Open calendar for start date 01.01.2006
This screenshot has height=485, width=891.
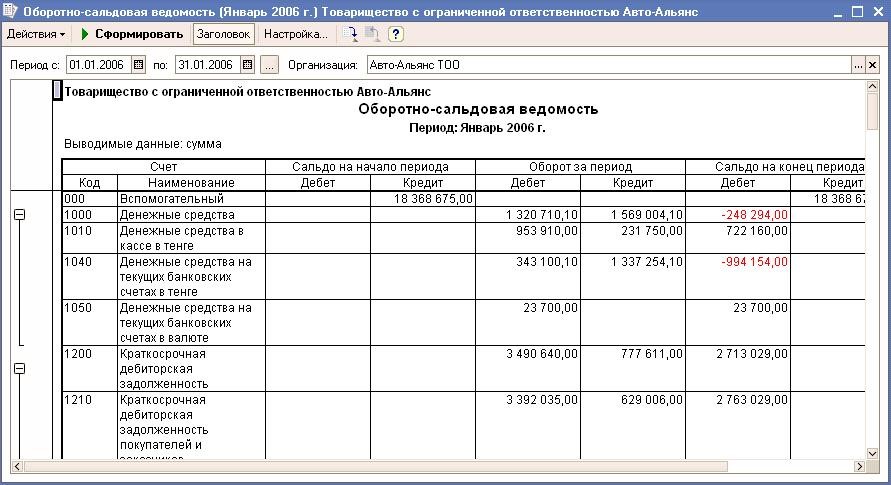(139, 65)
